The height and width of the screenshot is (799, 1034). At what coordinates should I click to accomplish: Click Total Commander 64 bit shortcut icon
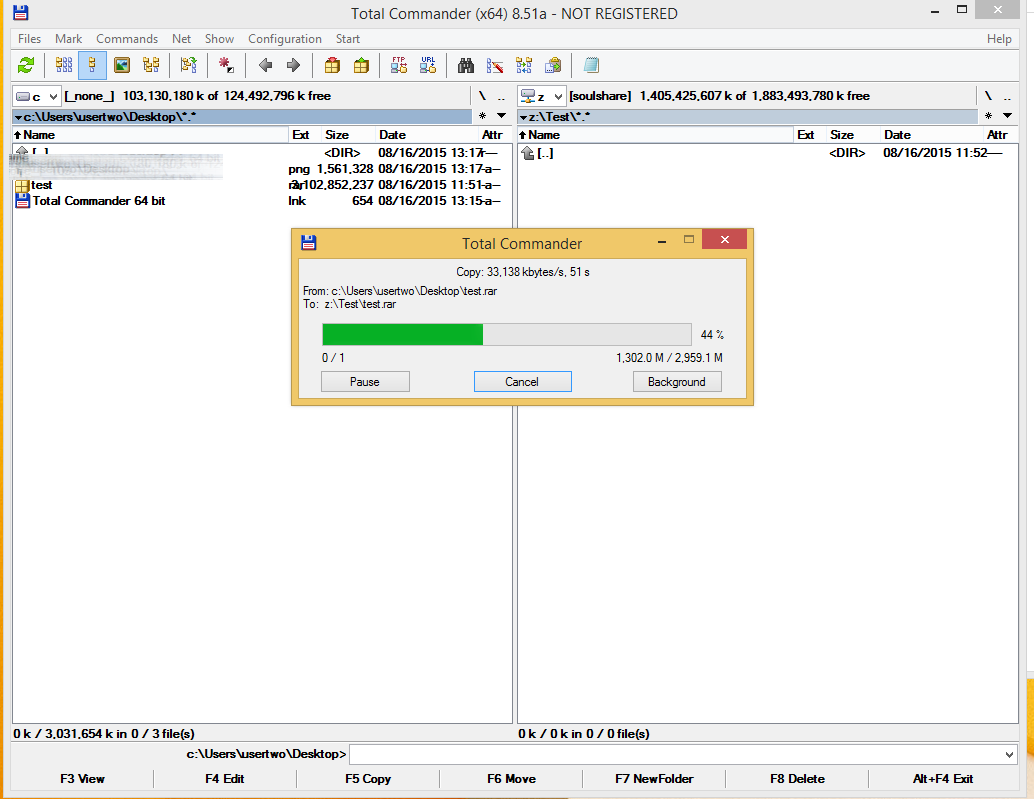pyautogui.click(x=22, y=201)
